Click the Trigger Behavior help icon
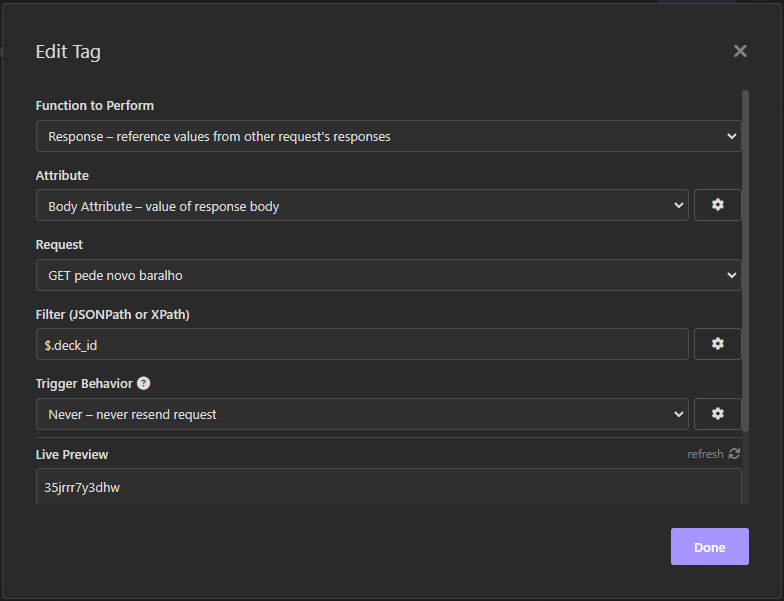This screenshot has width=784, height=601. 144,384
